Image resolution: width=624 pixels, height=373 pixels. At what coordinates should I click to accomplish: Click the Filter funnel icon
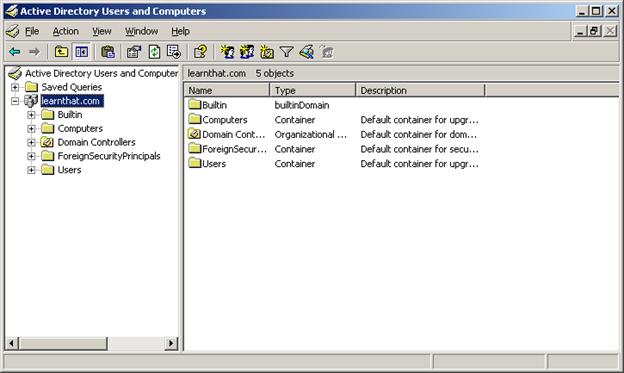[287, 52]
